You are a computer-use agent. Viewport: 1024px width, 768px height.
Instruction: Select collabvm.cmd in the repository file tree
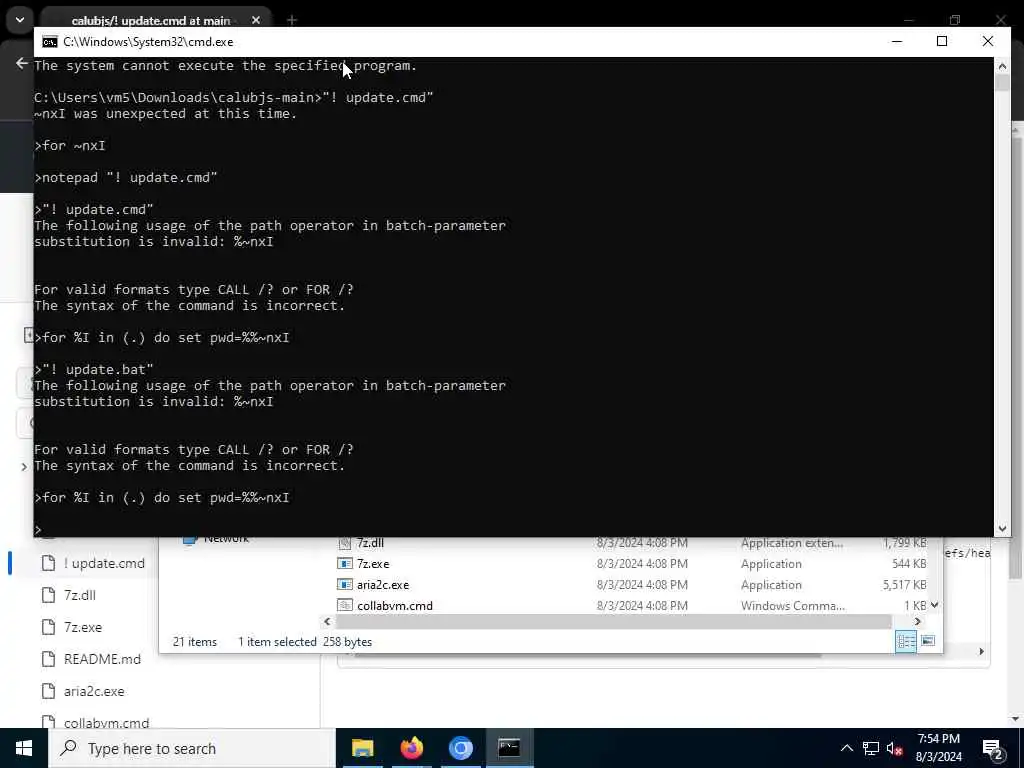tap(106, 722)
